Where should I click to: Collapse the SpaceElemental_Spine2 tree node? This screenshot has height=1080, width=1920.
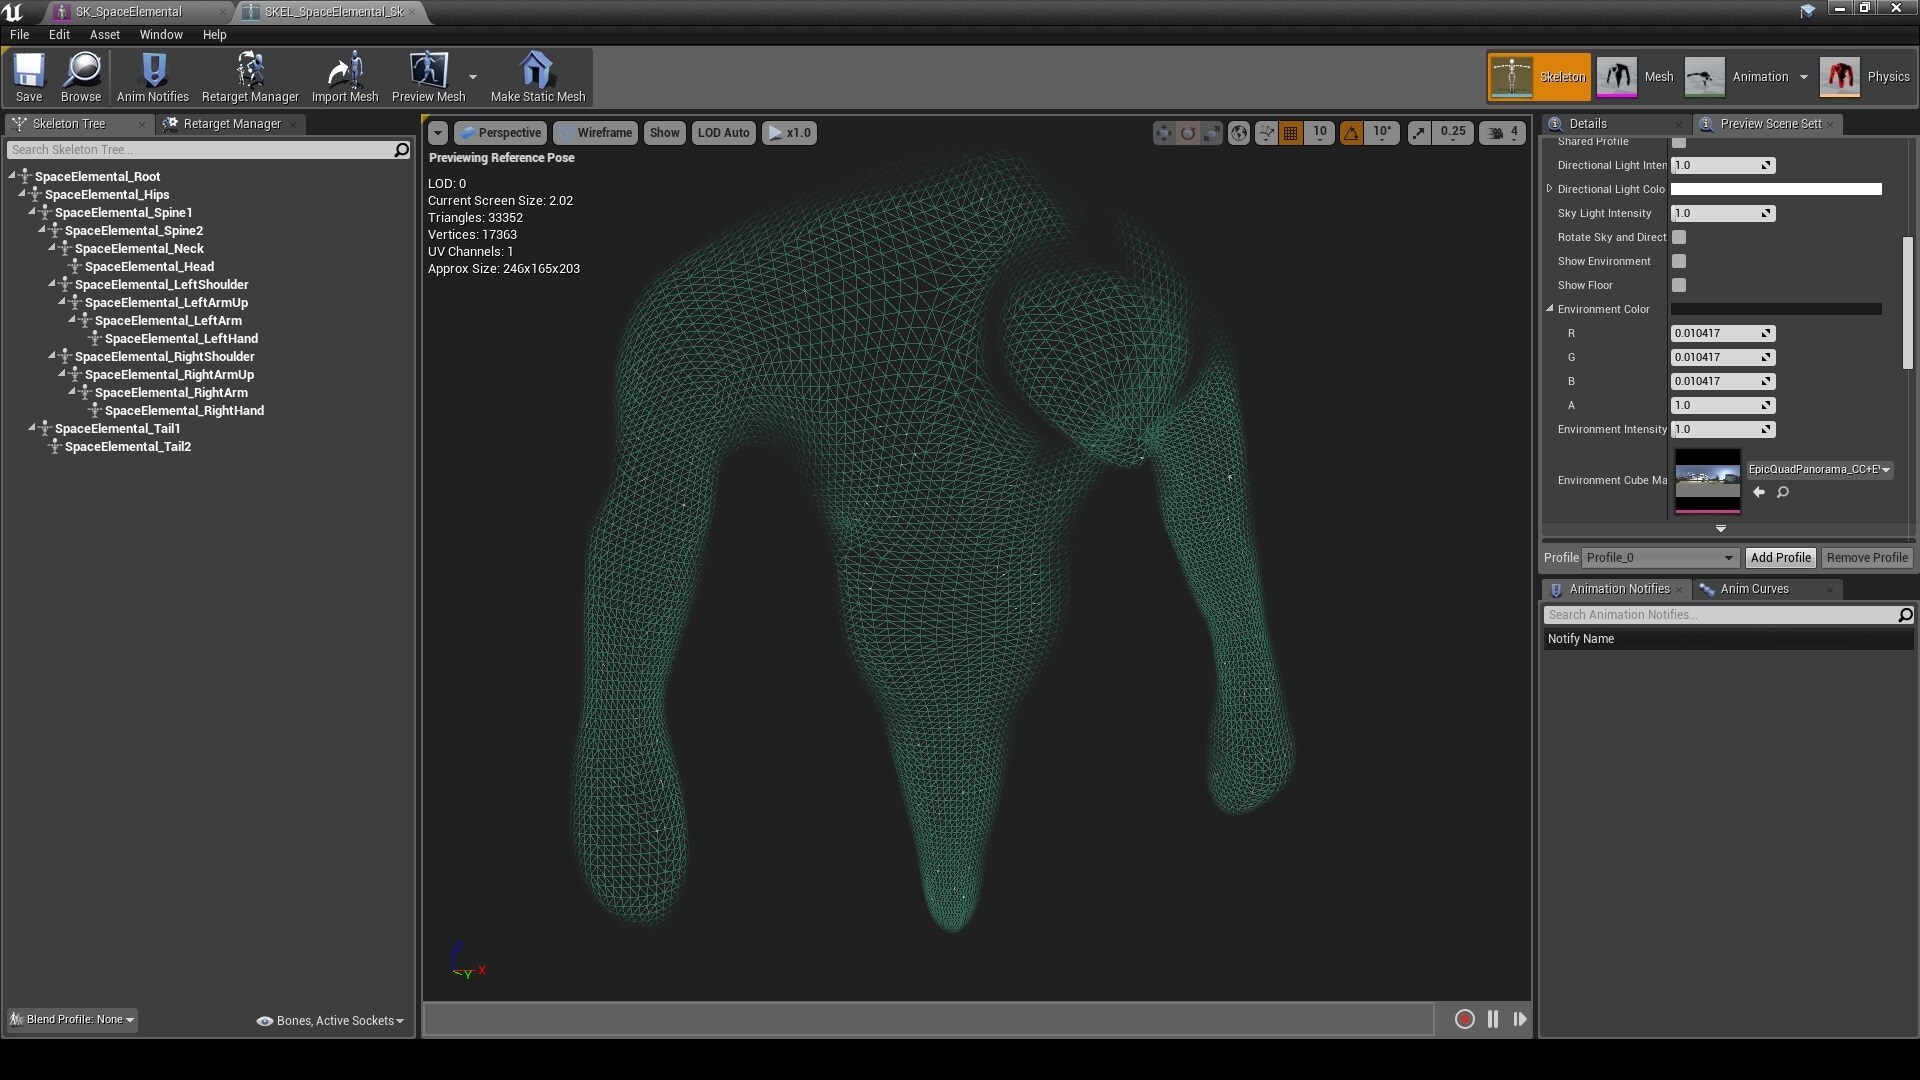tap(43, 230)
